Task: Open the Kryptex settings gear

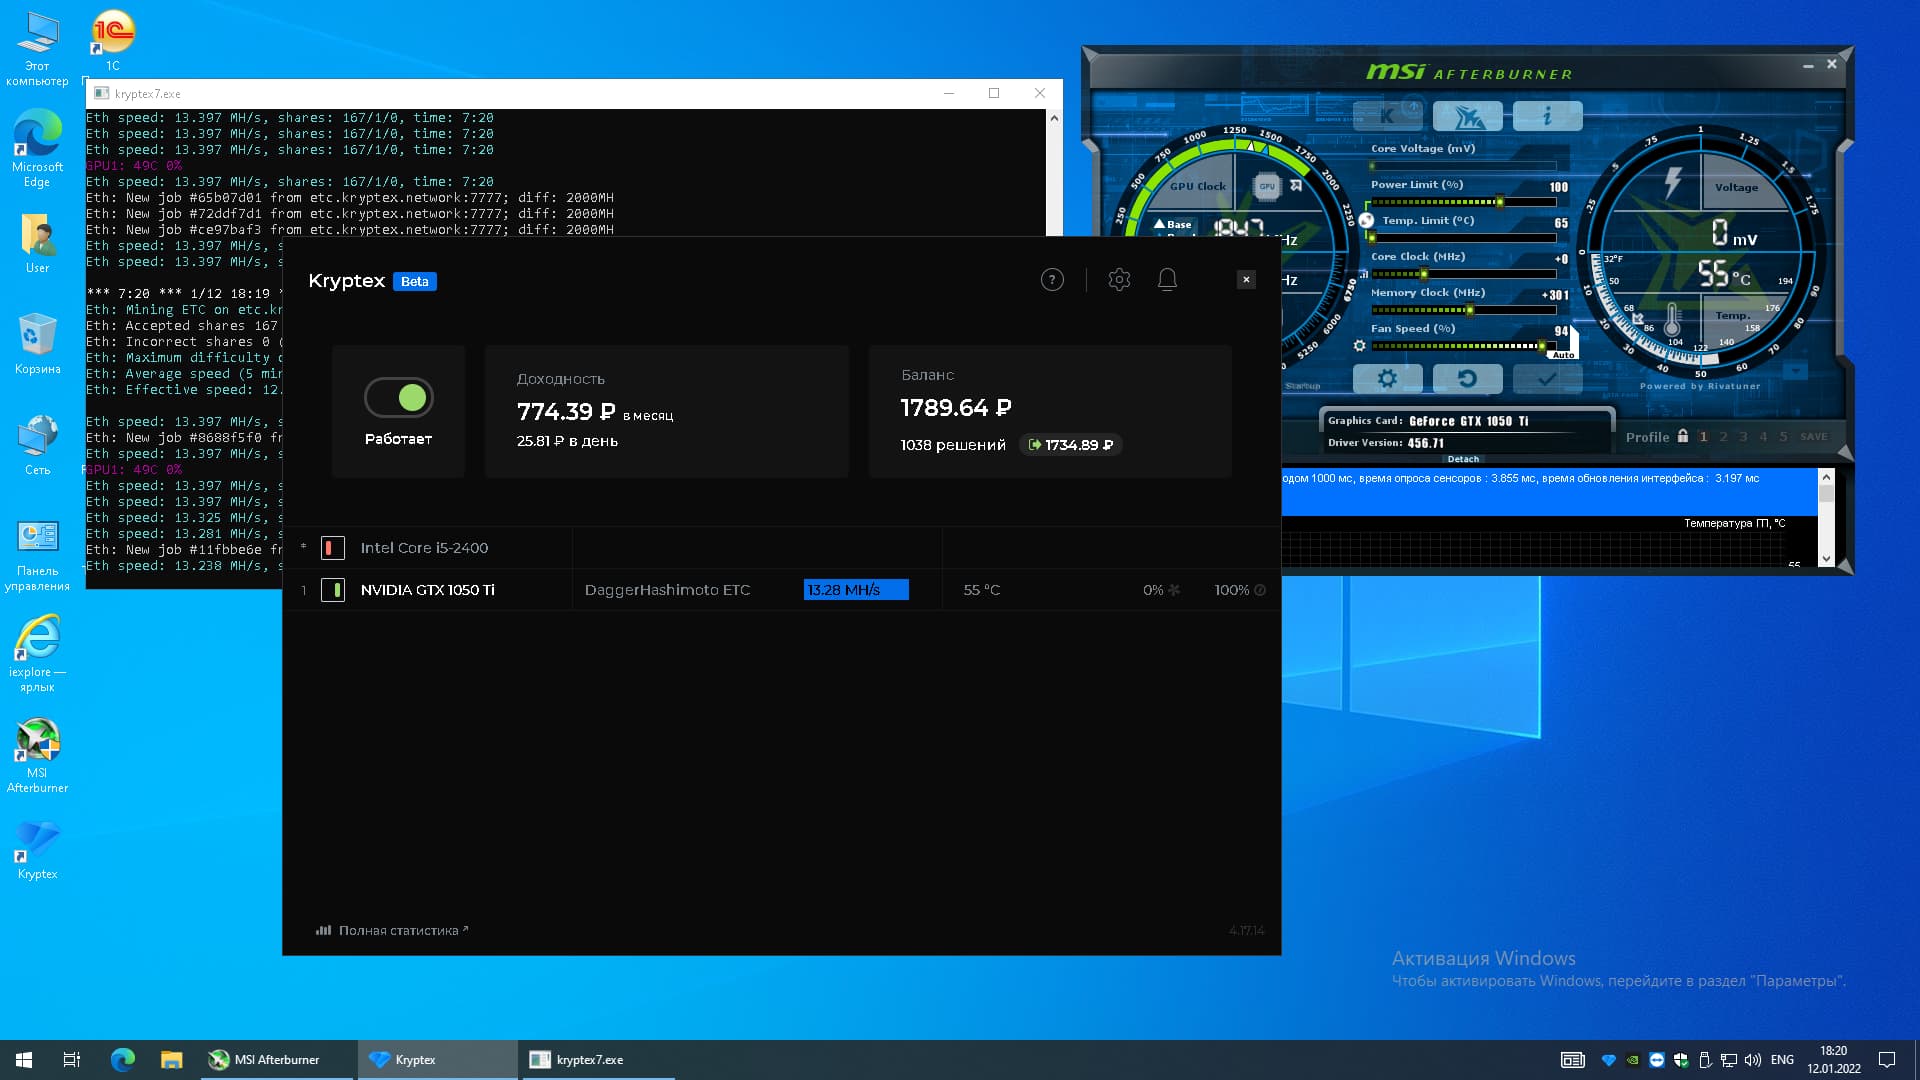Action: click(x=1119, y=280)
